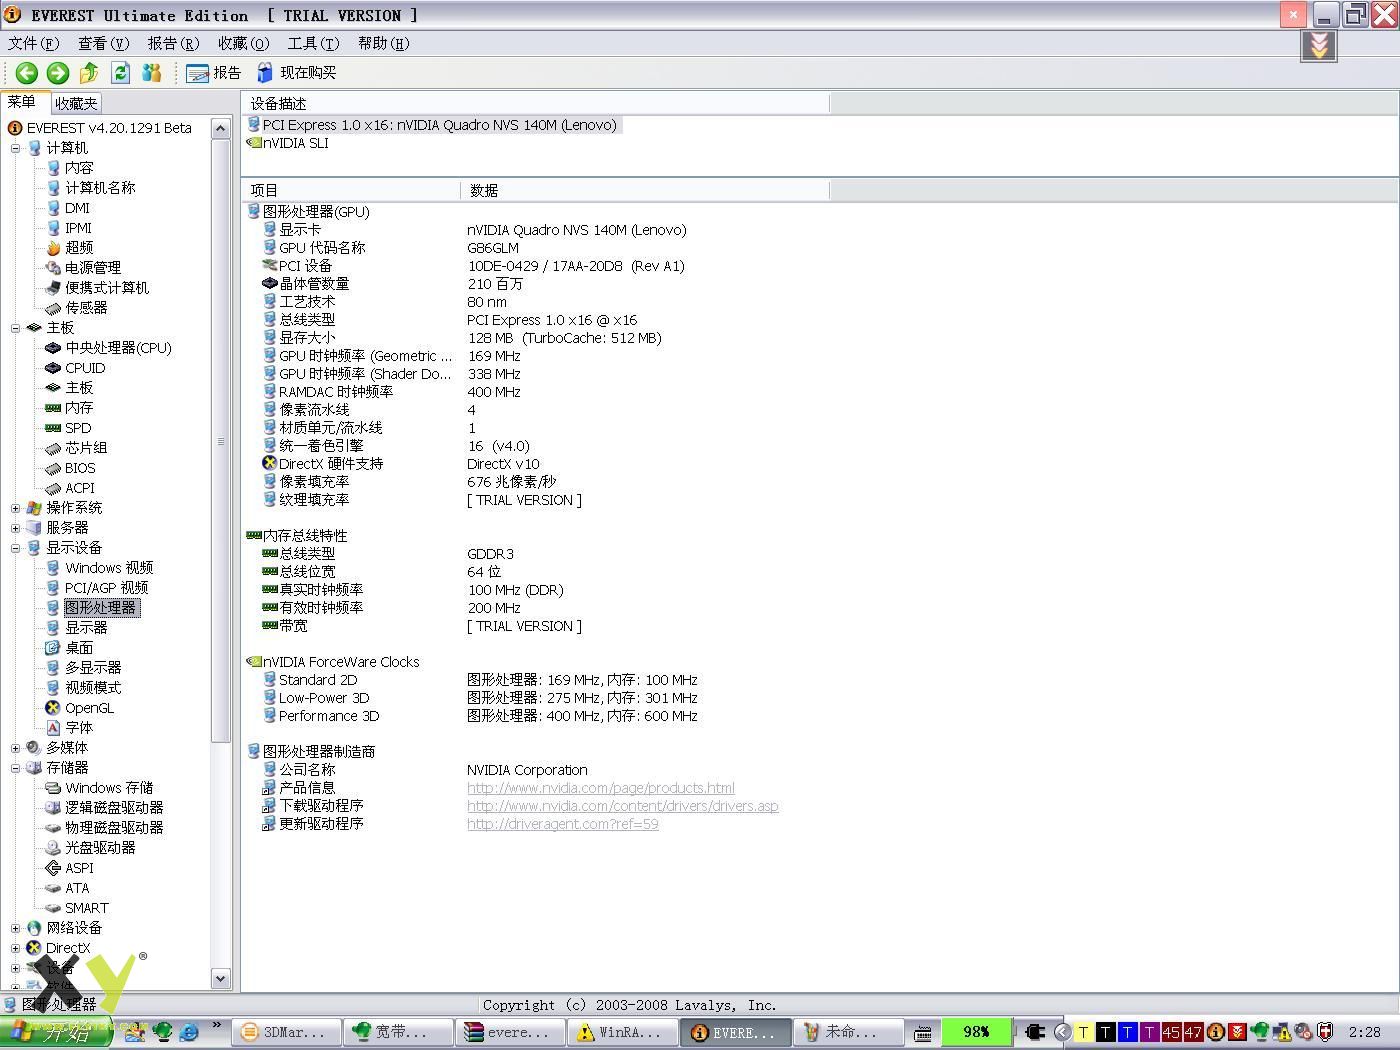Open the 查看(V) menu
Viewport: 1400px width, 1050px height.
103,43
